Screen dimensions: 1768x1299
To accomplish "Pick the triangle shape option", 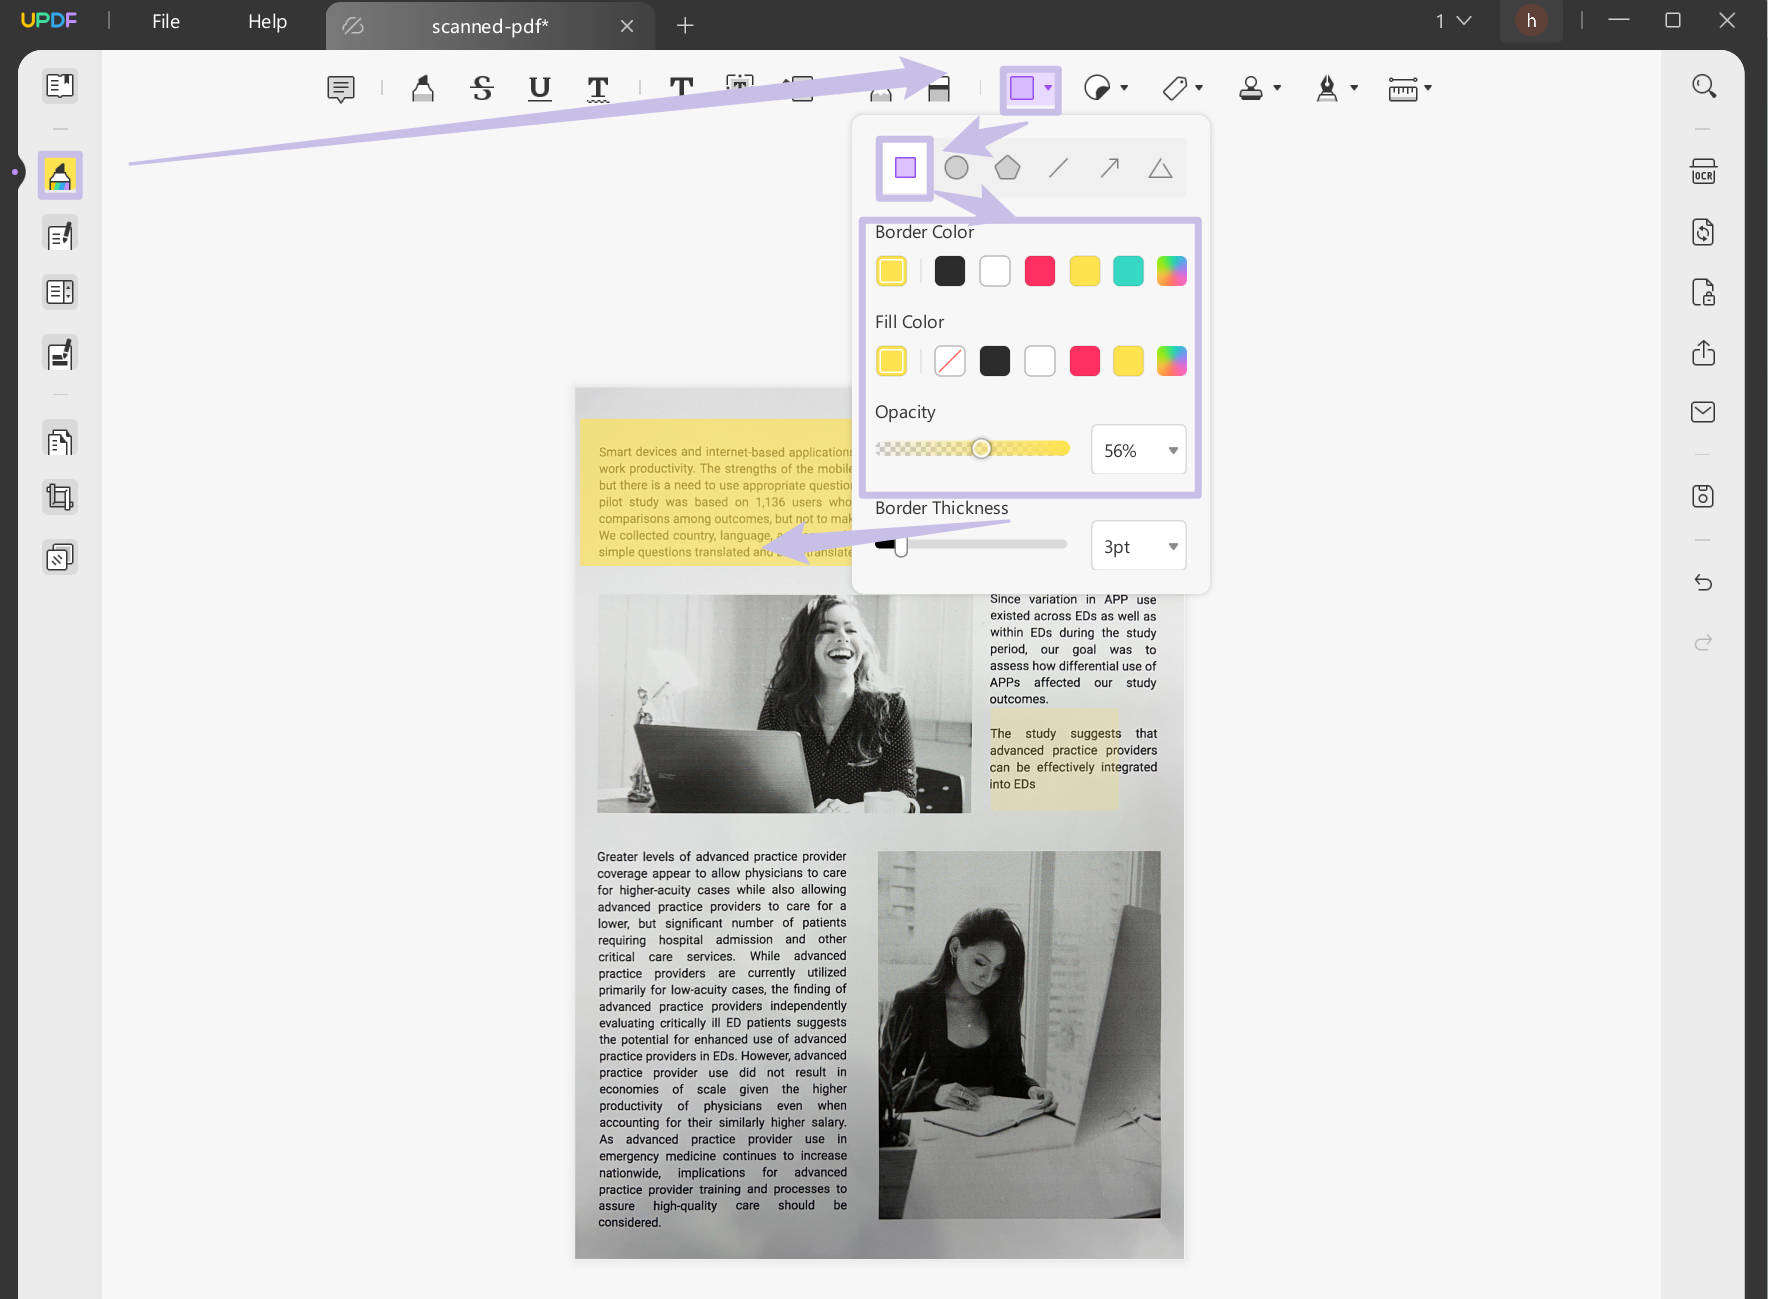I will coord(1160,168).
